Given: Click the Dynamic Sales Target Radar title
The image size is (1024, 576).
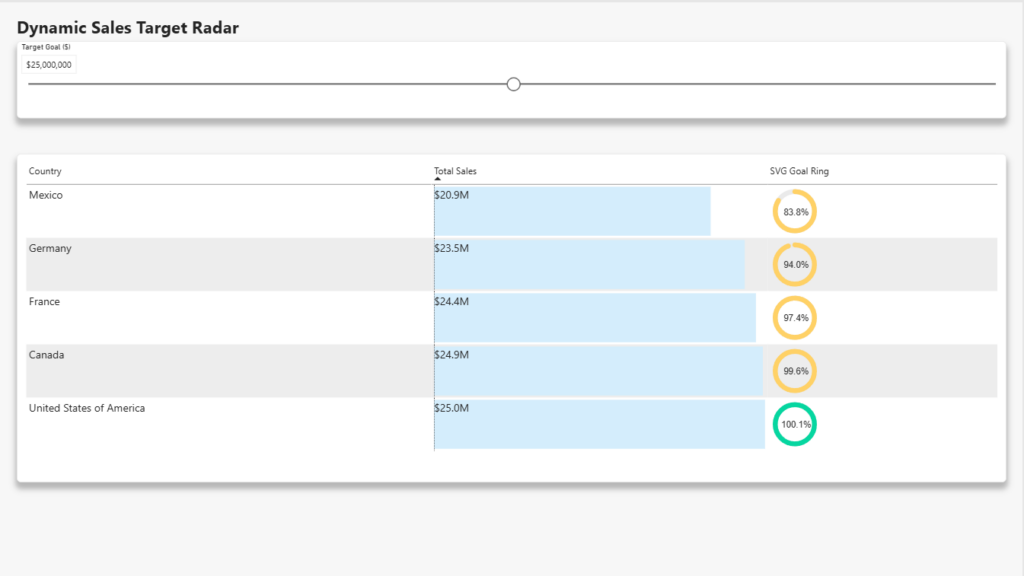Looking at the screenshot, I should pyautogui.click(x=128, y=27).
